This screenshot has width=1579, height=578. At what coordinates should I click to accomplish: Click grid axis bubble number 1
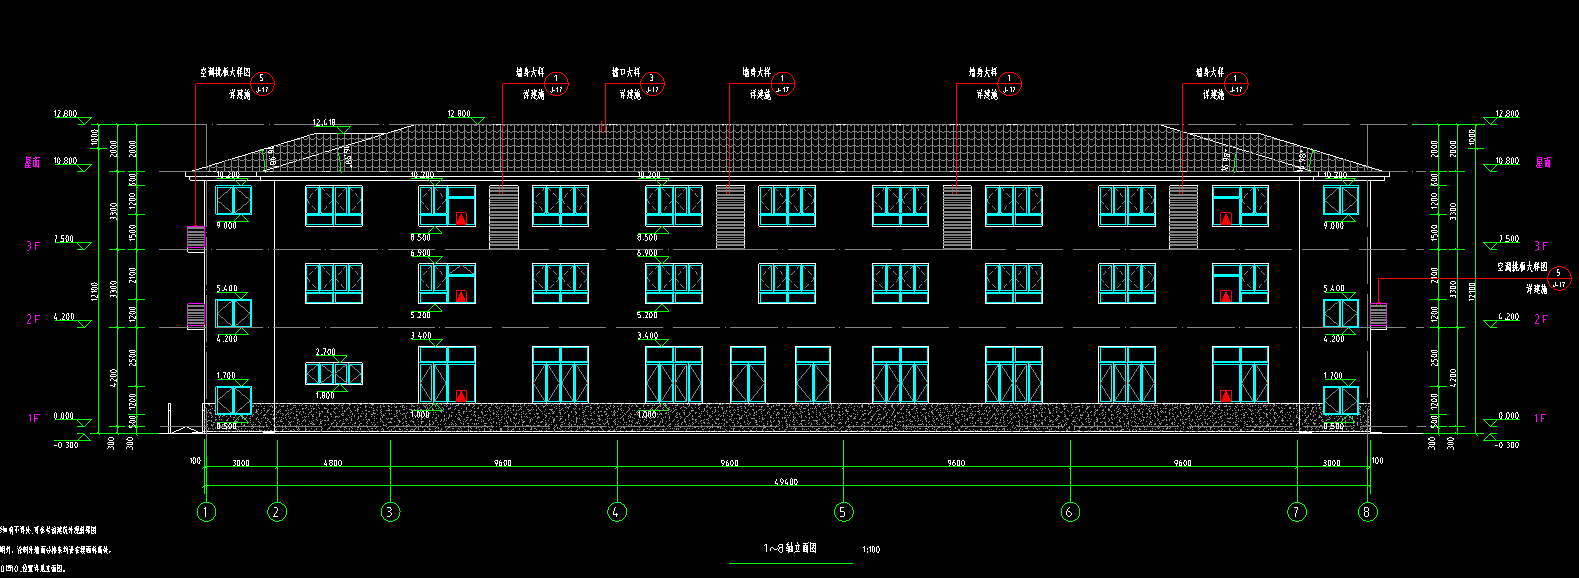tap(206, 512)
